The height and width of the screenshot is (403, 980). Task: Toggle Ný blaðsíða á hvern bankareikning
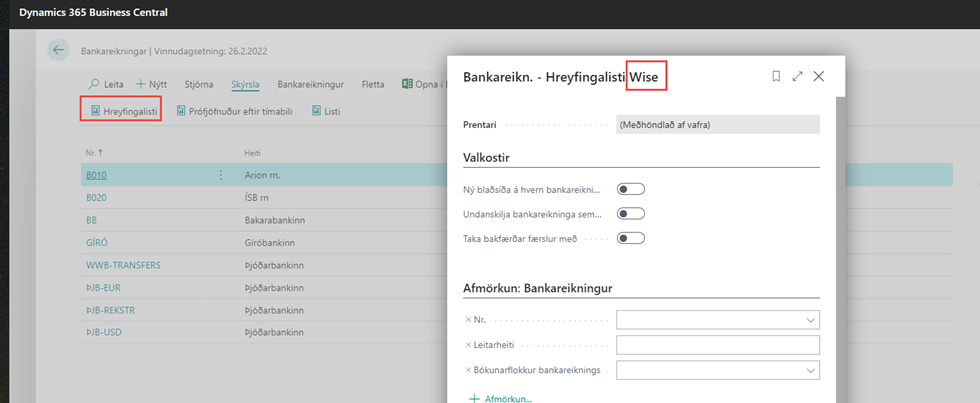[x=631, y=188]
